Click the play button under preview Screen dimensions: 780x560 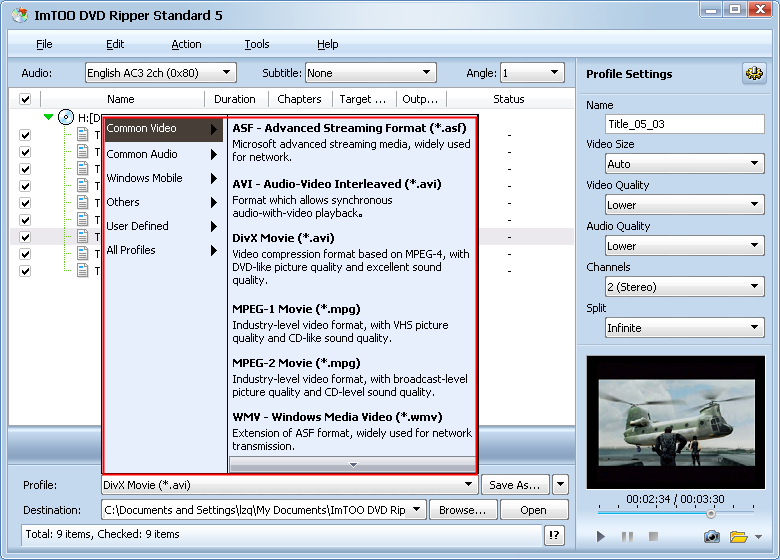pos(600,536)
